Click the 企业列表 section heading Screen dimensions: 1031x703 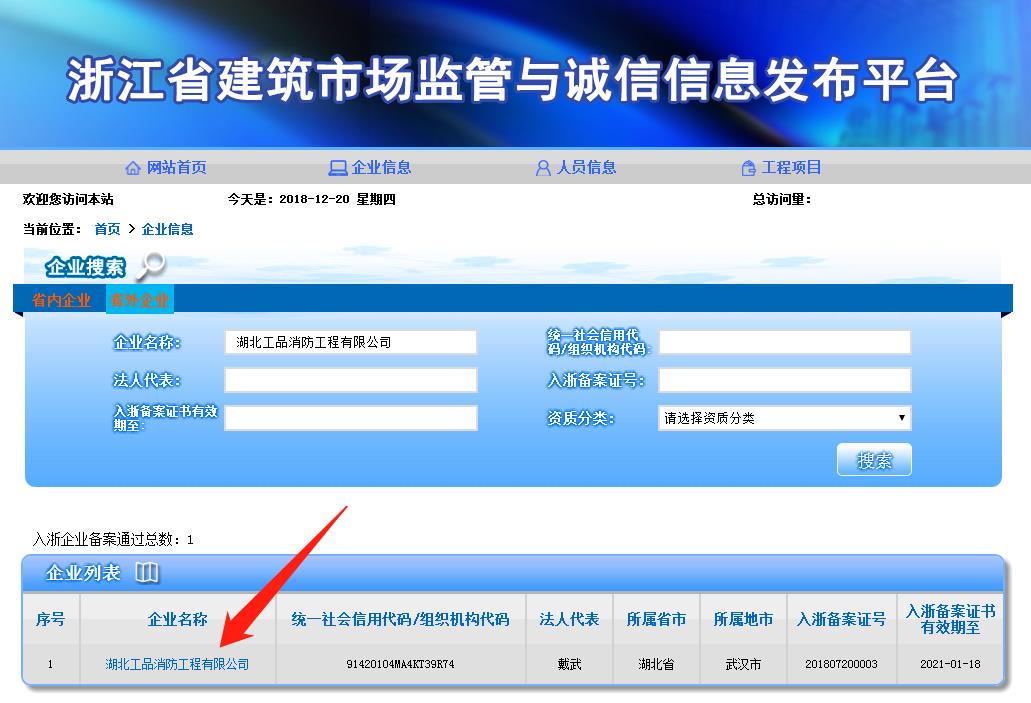[83, 573]
